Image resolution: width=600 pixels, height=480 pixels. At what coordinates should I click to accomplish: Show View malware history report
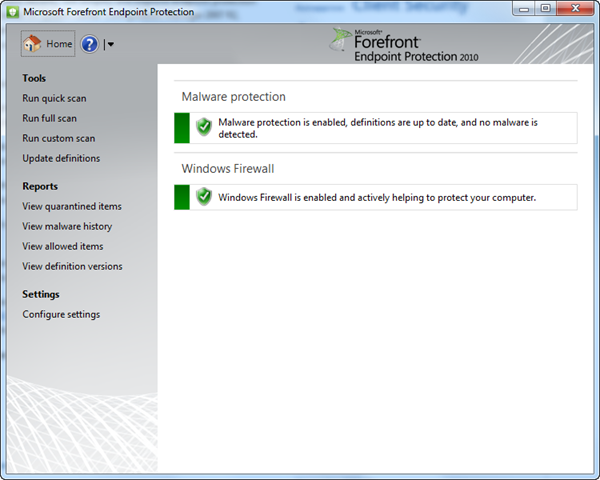pyautogui.click(x=67, y=226)
